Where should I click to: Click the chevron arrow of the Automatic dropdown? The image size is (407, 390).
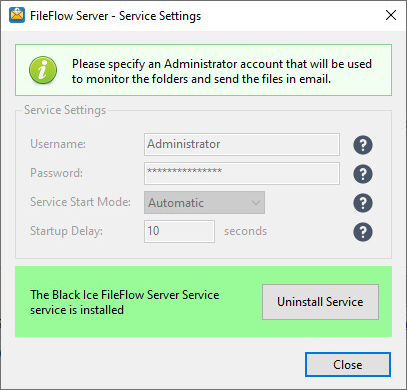click(x=256, y=202)
